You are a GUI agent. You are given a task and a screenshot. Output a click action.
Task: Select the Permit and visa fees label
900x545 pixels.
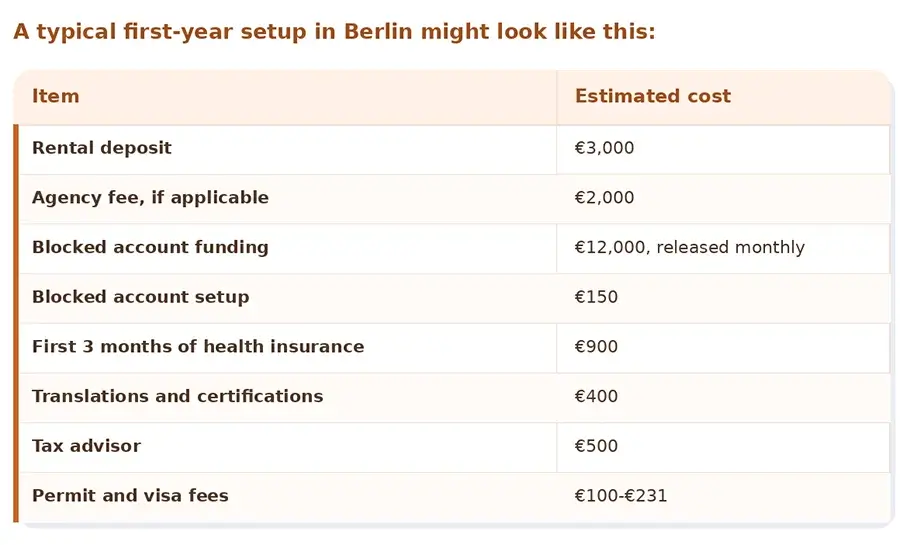(130, 496)
